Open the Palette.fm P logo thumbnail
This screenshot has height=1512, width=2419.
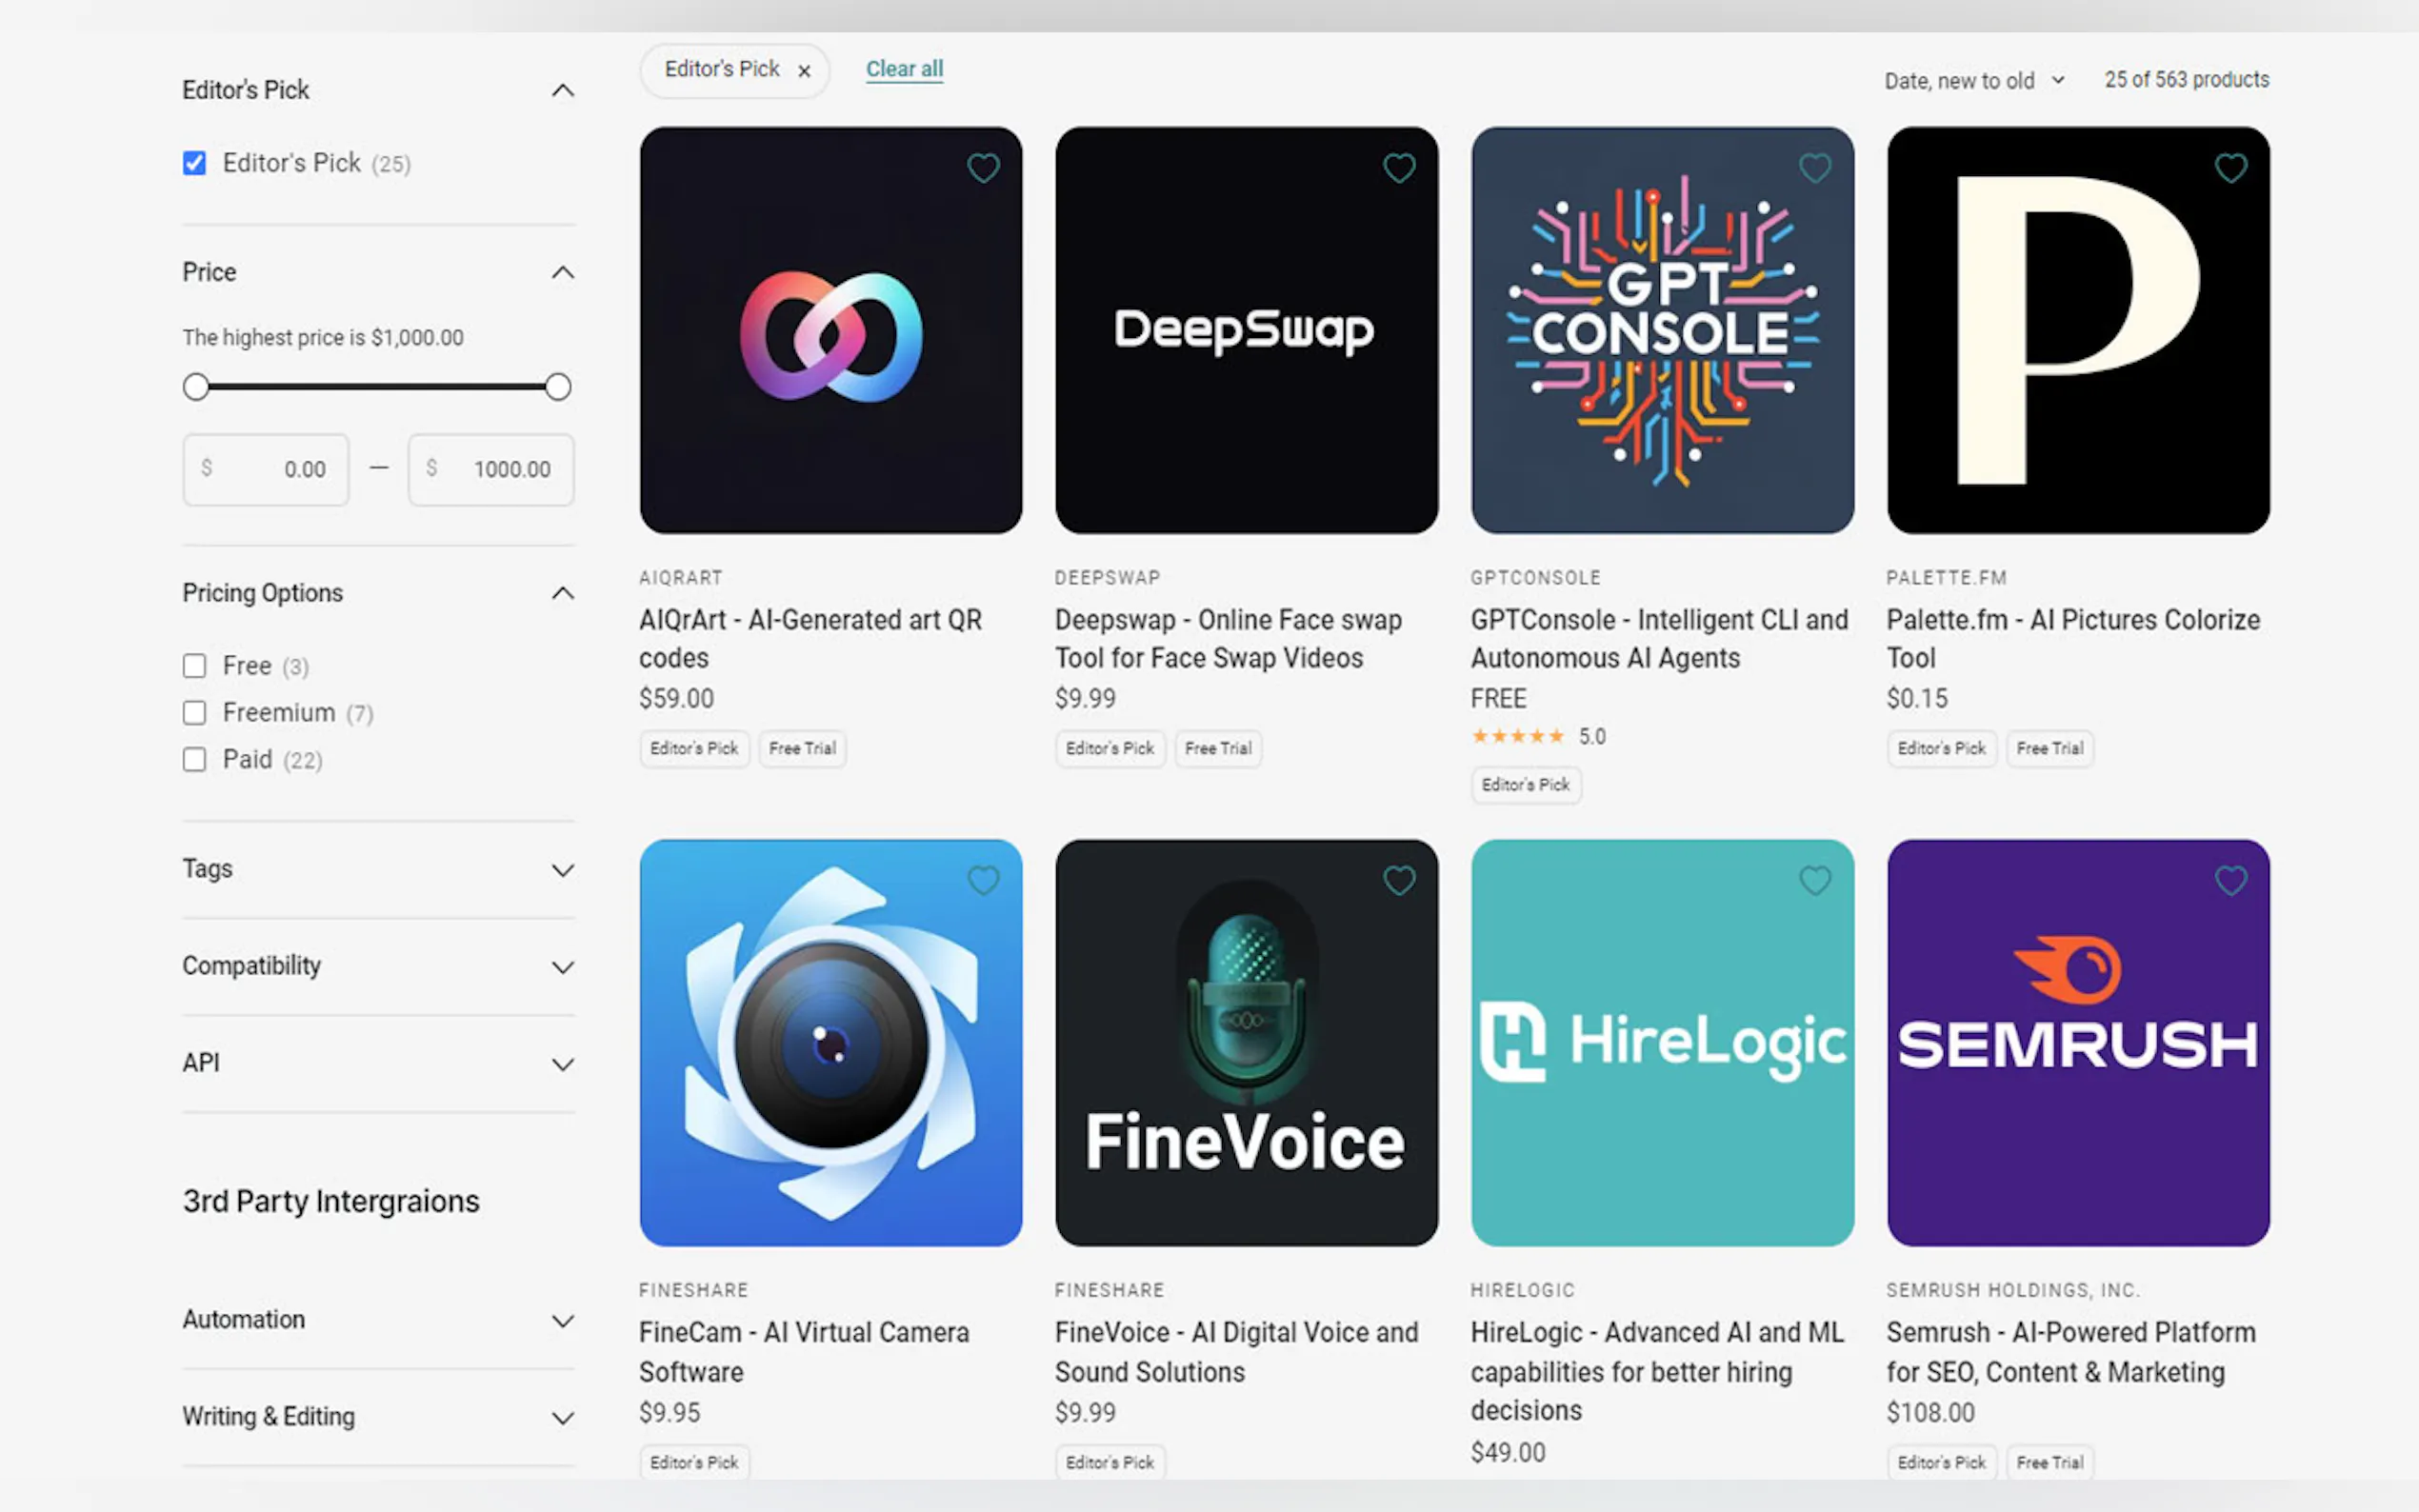(2078, 330)
